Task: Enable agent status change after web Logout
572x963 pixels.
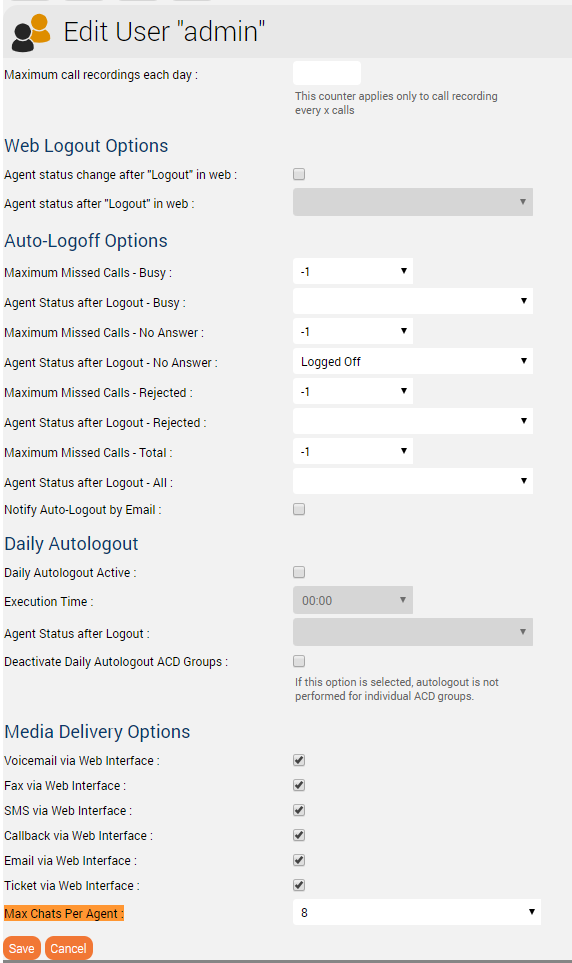Action: (x=299, y=174)
